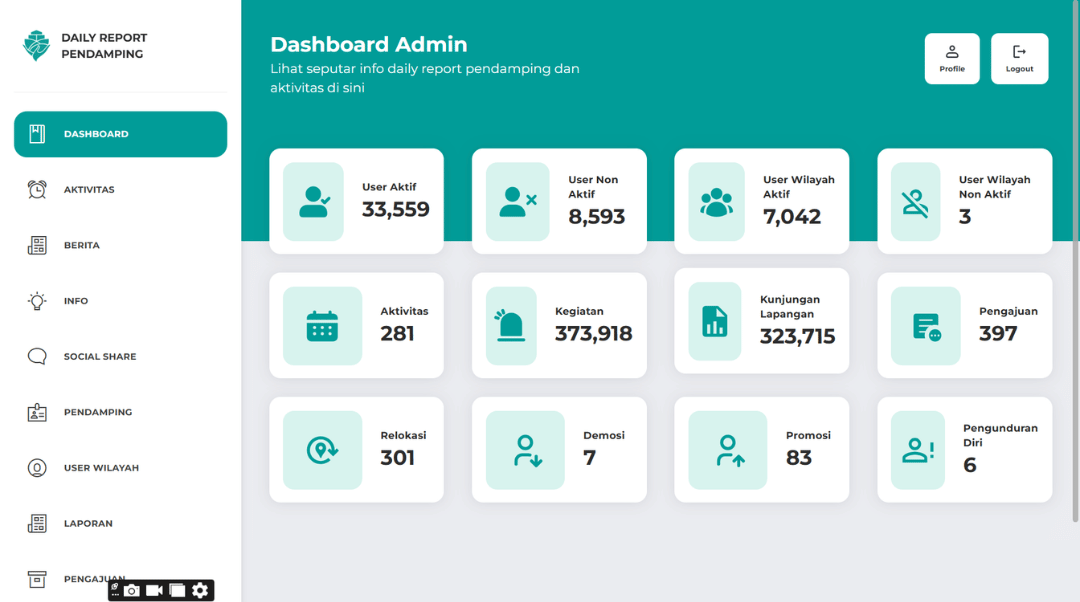The width and height of the screenshot is (1080, 602).
Task: Click the Profile button
Action: click(x=952, y=58)
